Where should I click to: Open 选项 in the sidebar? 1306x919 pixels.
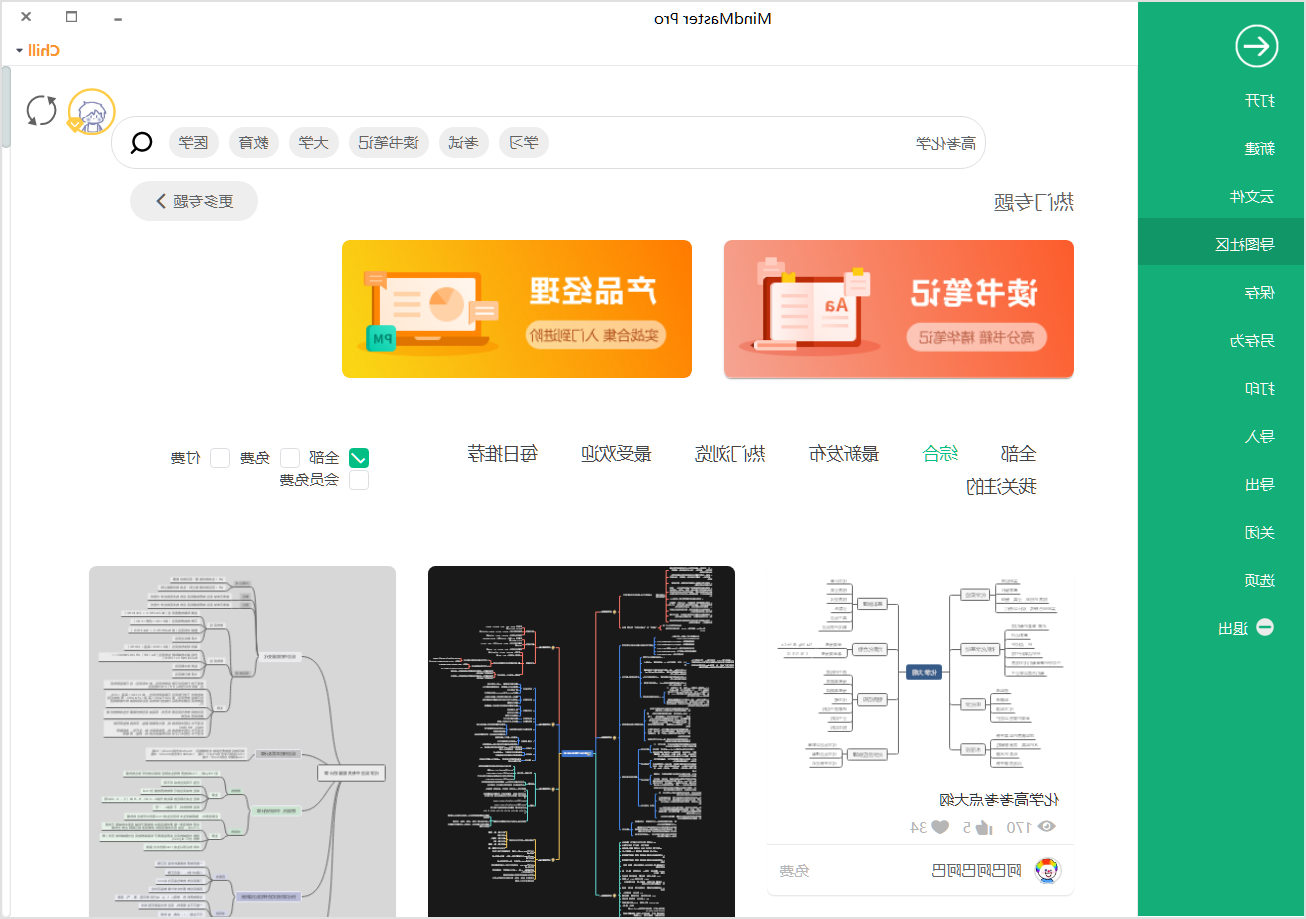coord(1259,581)
